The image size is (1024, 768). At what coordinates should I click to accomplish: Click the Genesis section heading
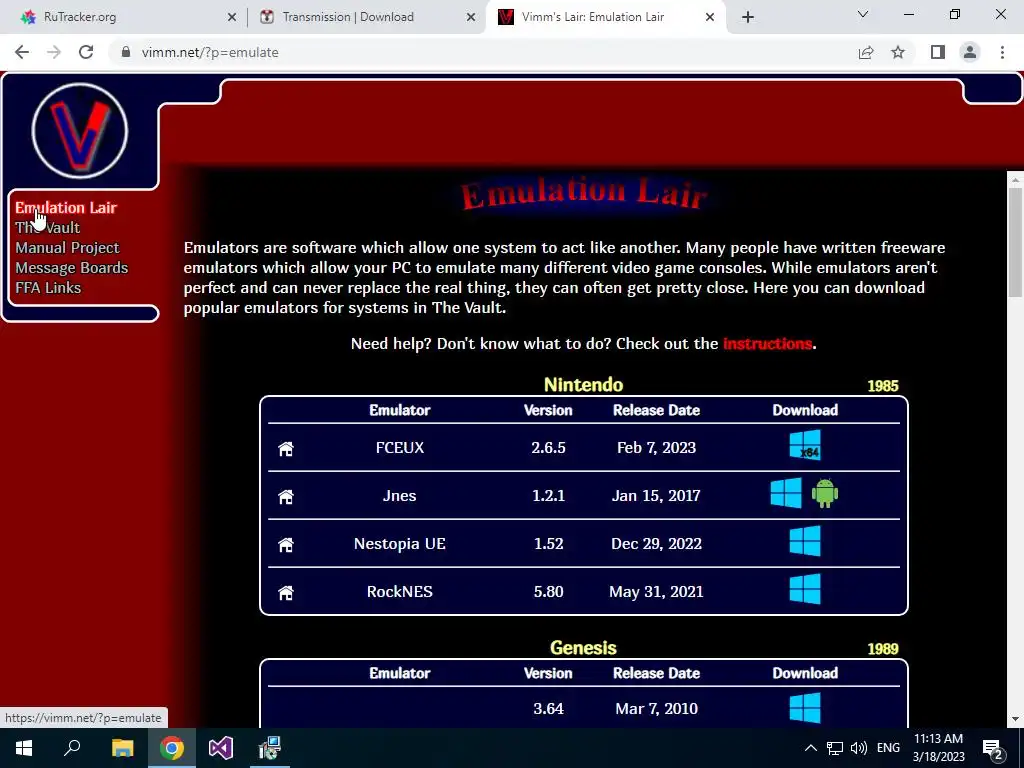pos(583,648)
